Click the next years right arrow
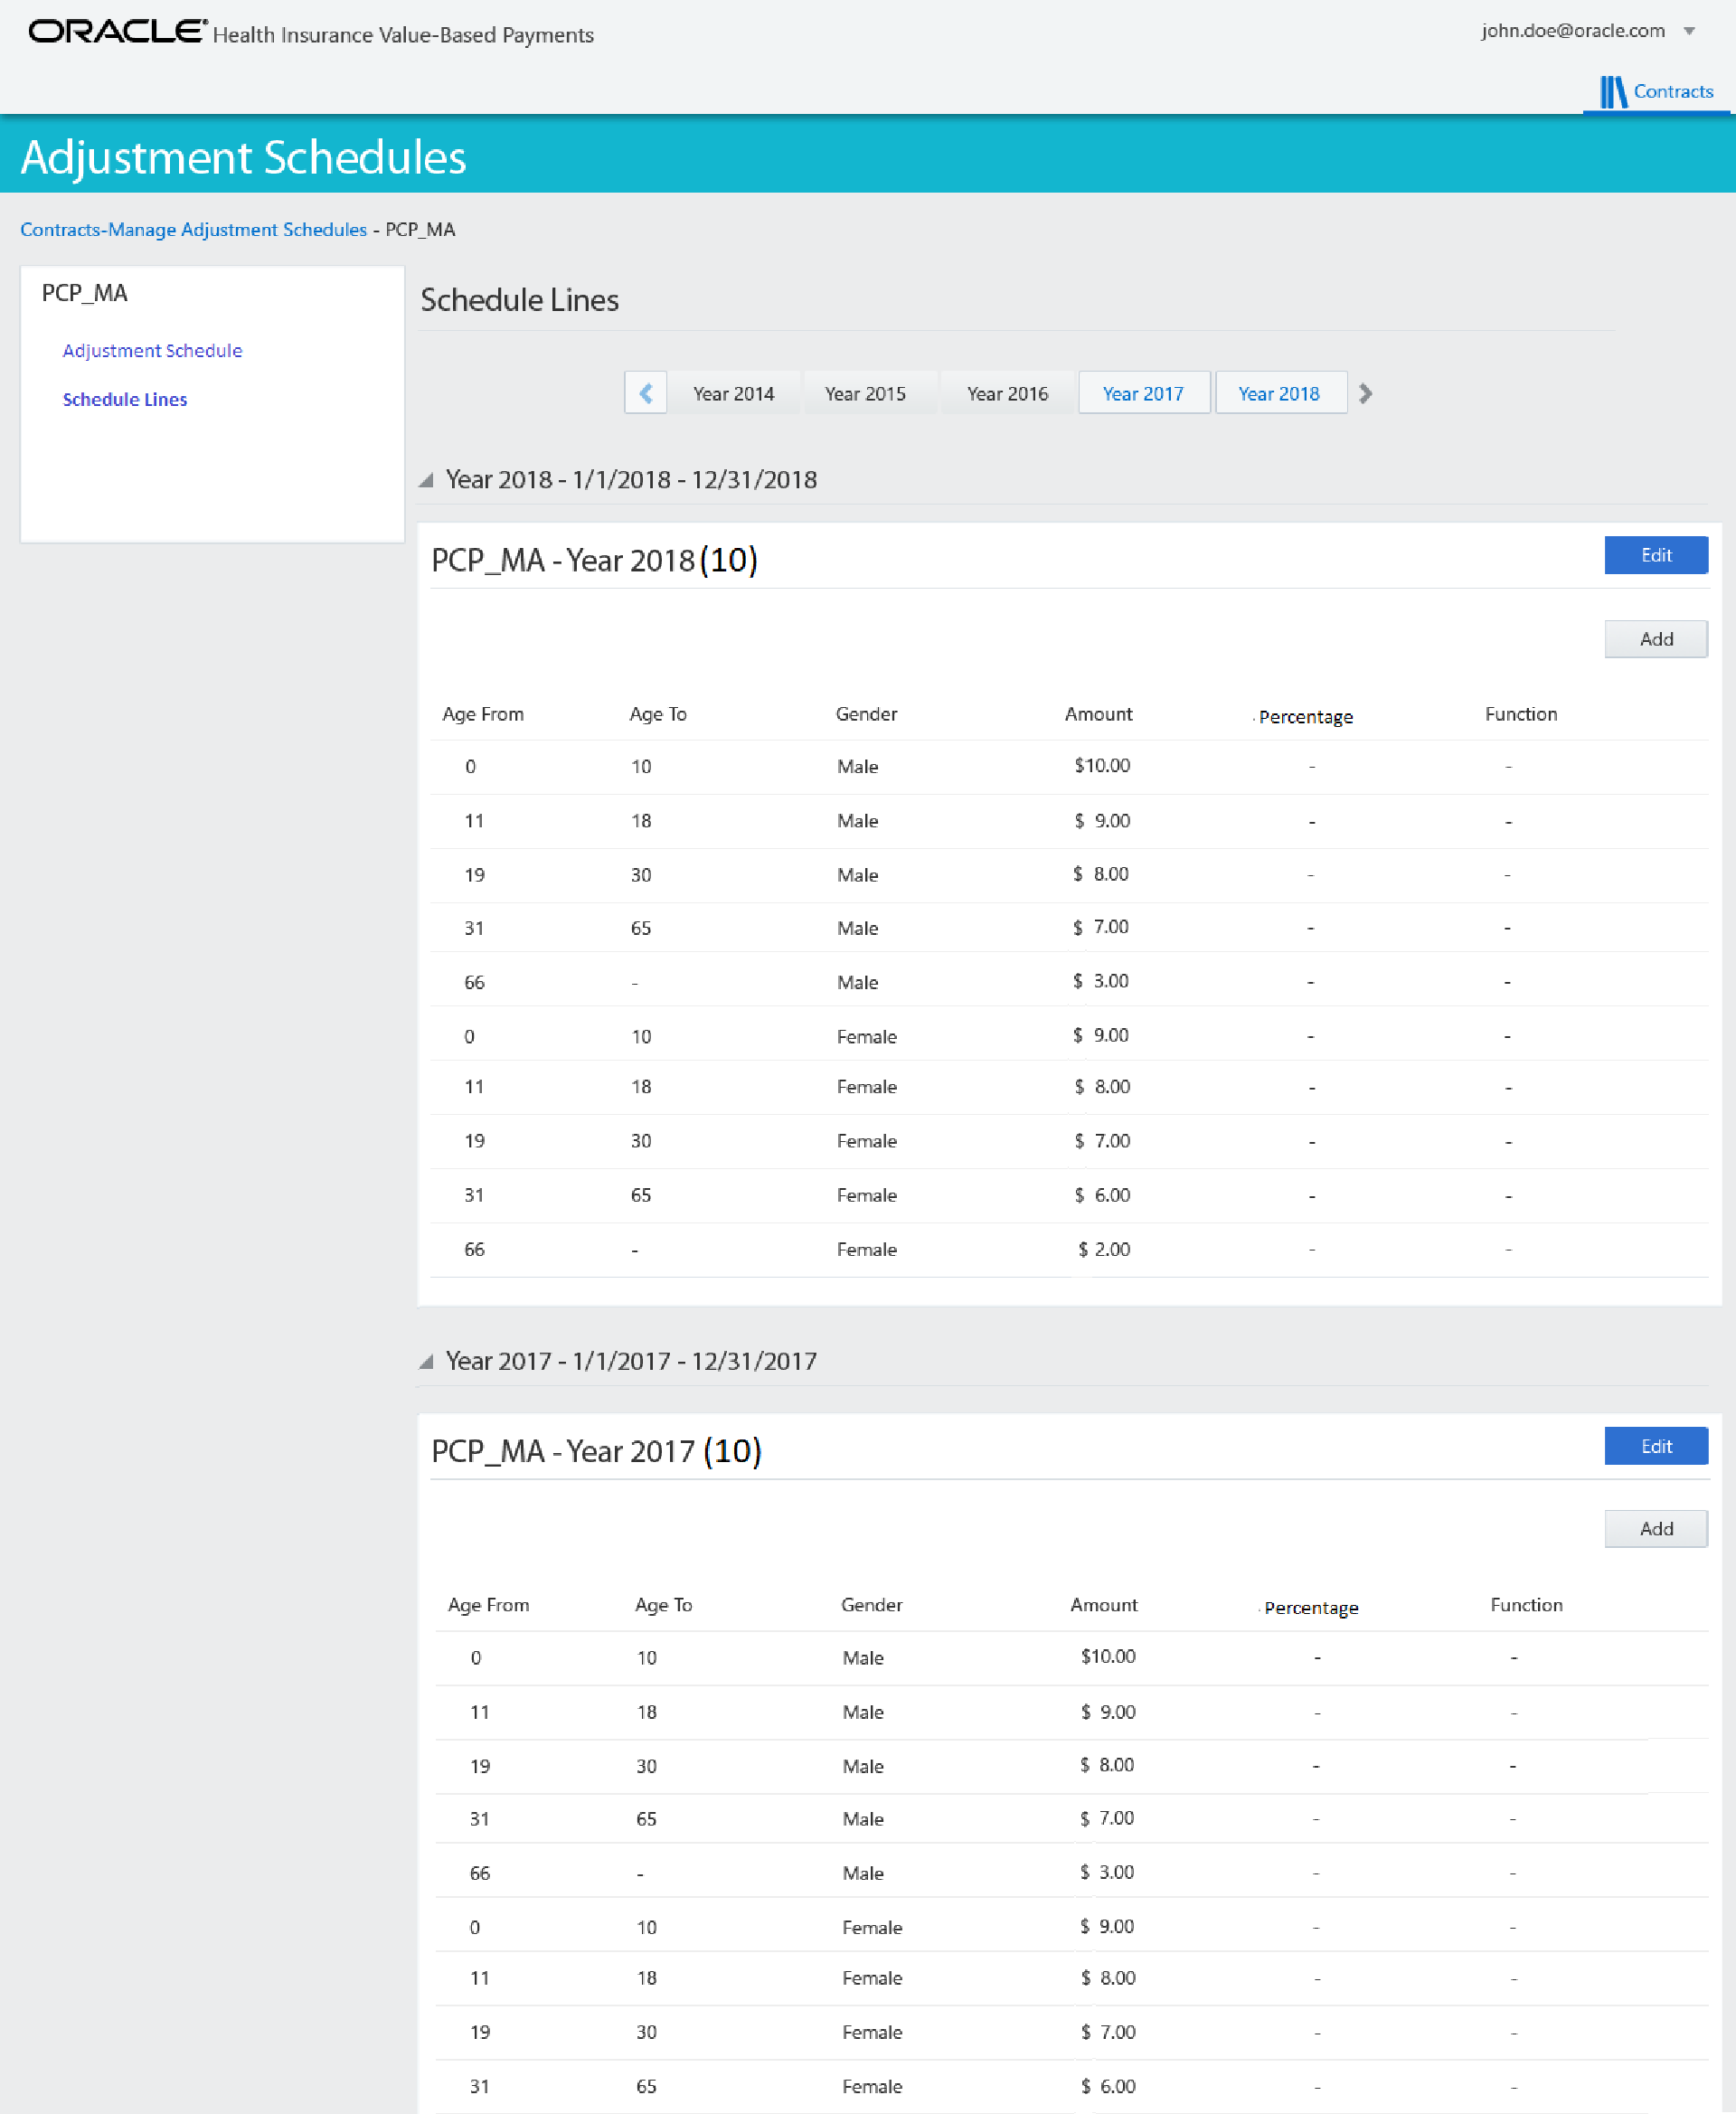Screen dimensions: 1736x2114 click(1365, 393)
